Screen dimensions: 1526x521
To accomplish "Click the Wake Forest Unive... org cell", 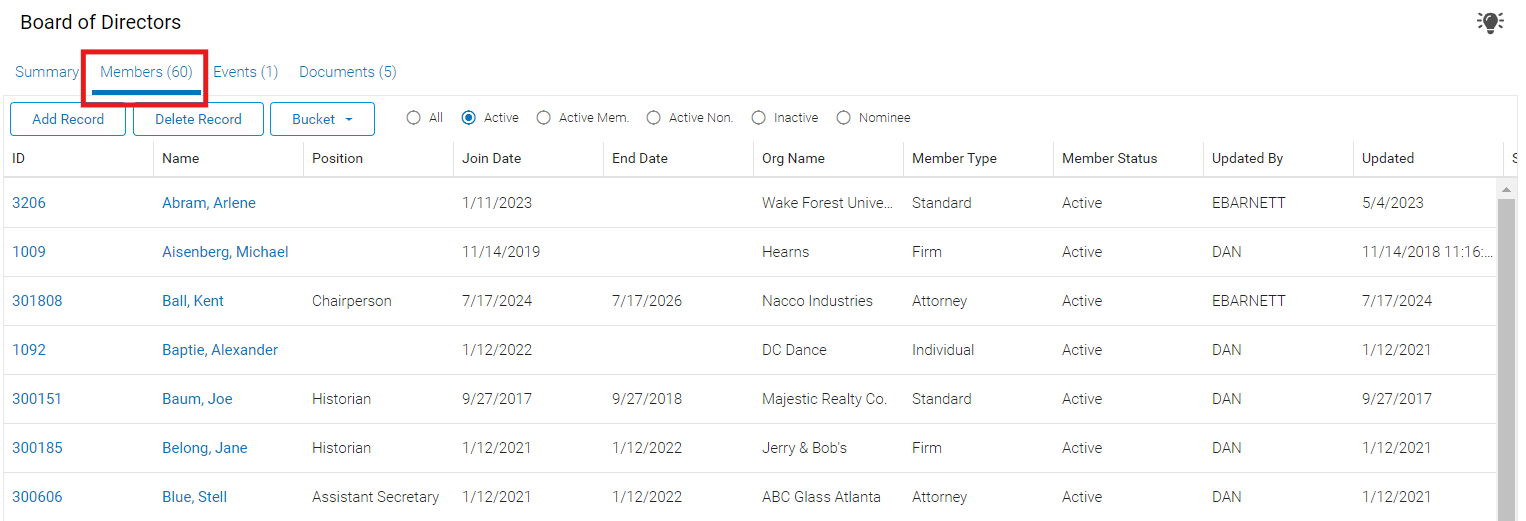I will [x=827, y=203].
